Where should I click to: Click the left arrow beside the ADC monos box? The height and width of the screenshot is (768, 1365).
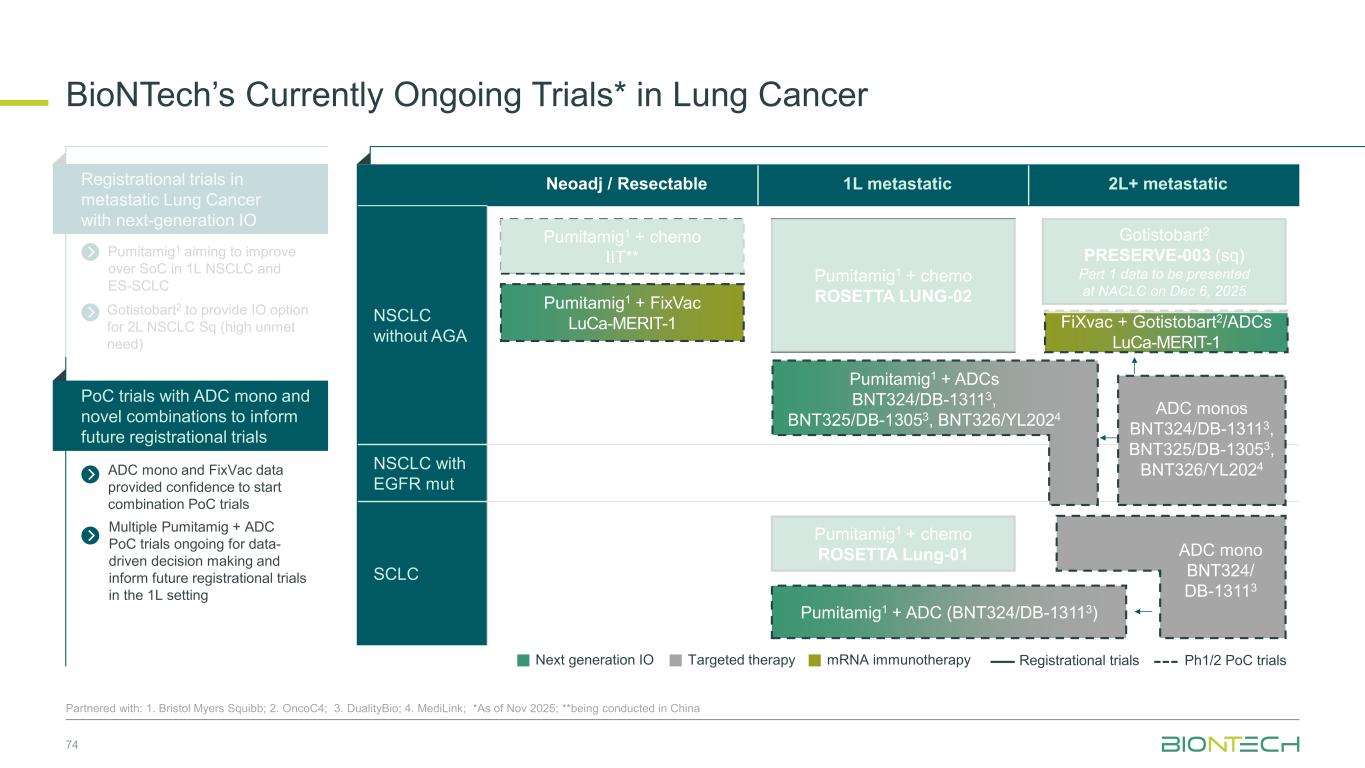click(x=1106, y=438)
